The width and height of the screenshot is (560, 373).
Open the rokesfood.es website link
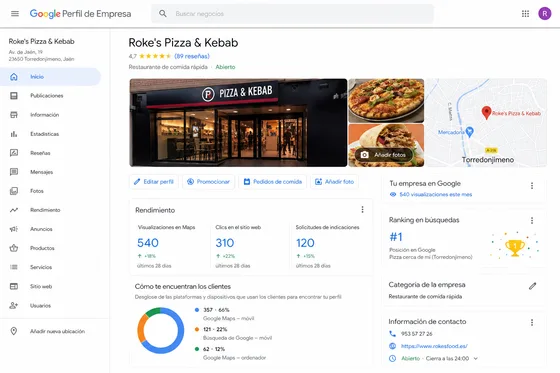(x=434, y=346)
